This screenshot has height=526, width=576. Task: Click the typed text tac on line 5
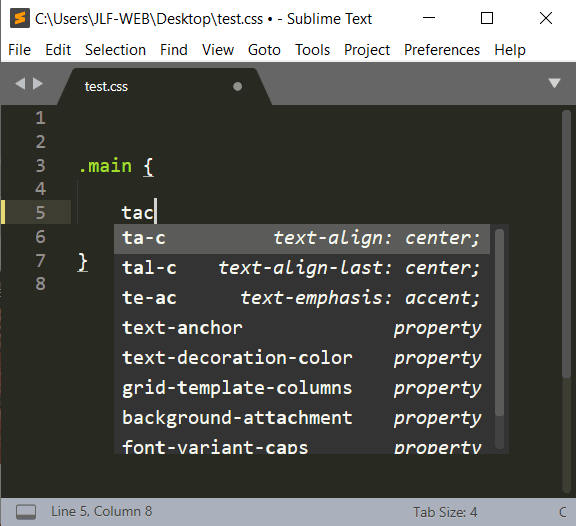(138, 213)
